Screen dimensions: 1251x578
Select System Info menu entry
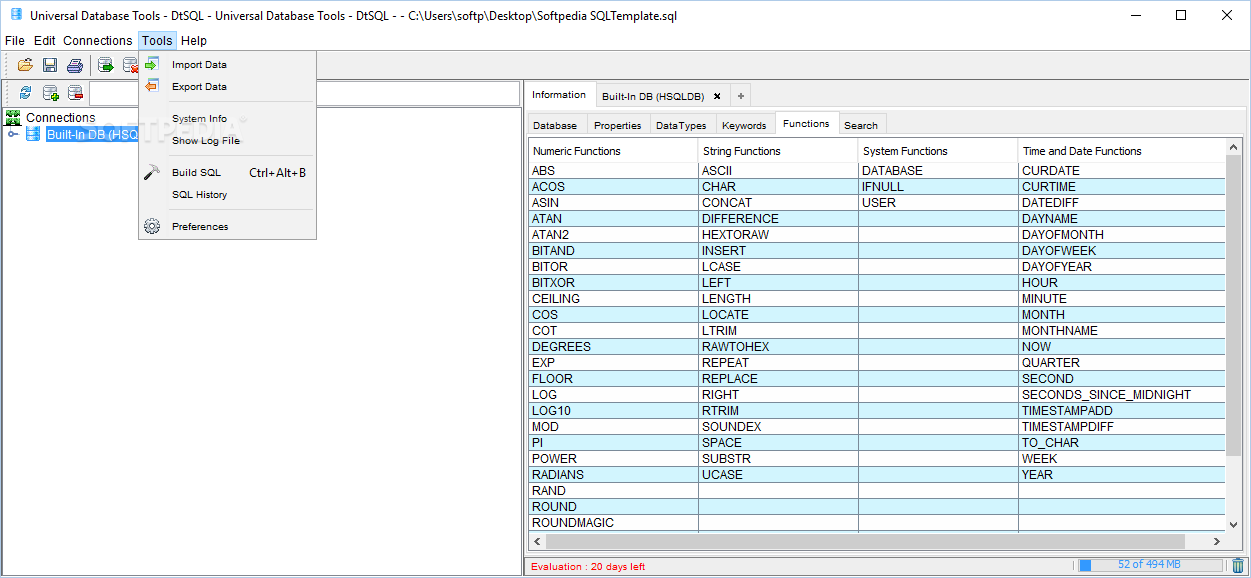(227, 118)
